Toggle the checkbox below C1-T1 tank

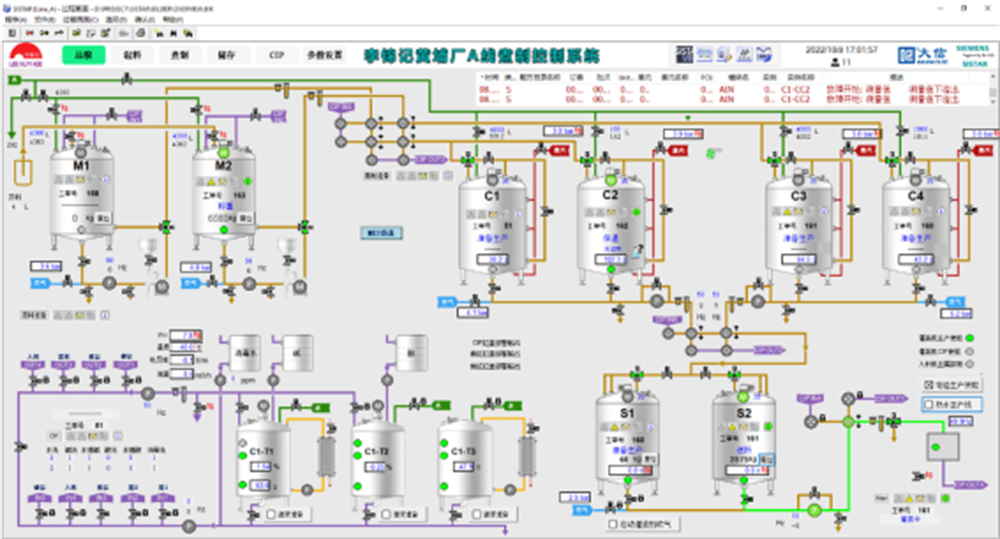coord(272,514)
